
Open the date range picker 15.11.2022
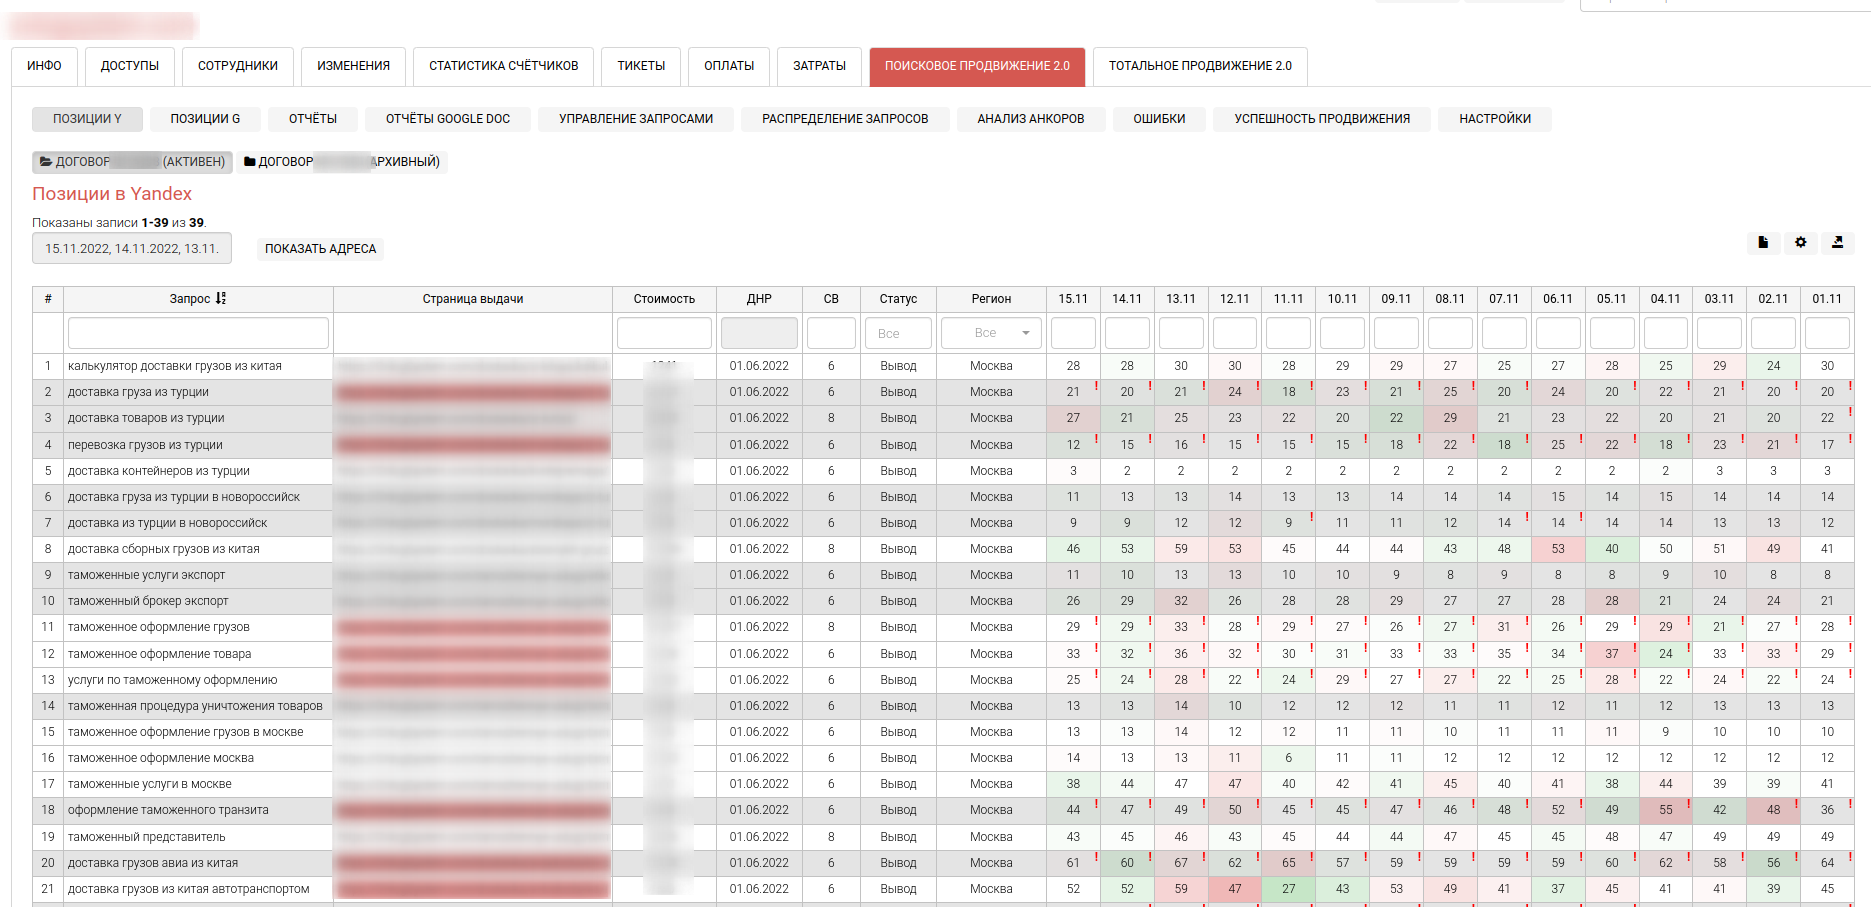coord(132,249)
